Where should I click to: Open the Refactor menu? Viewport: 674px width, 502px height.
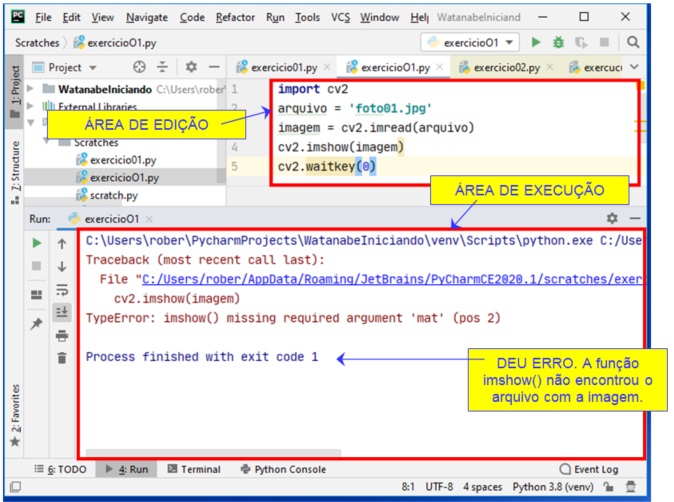[235, 18]
